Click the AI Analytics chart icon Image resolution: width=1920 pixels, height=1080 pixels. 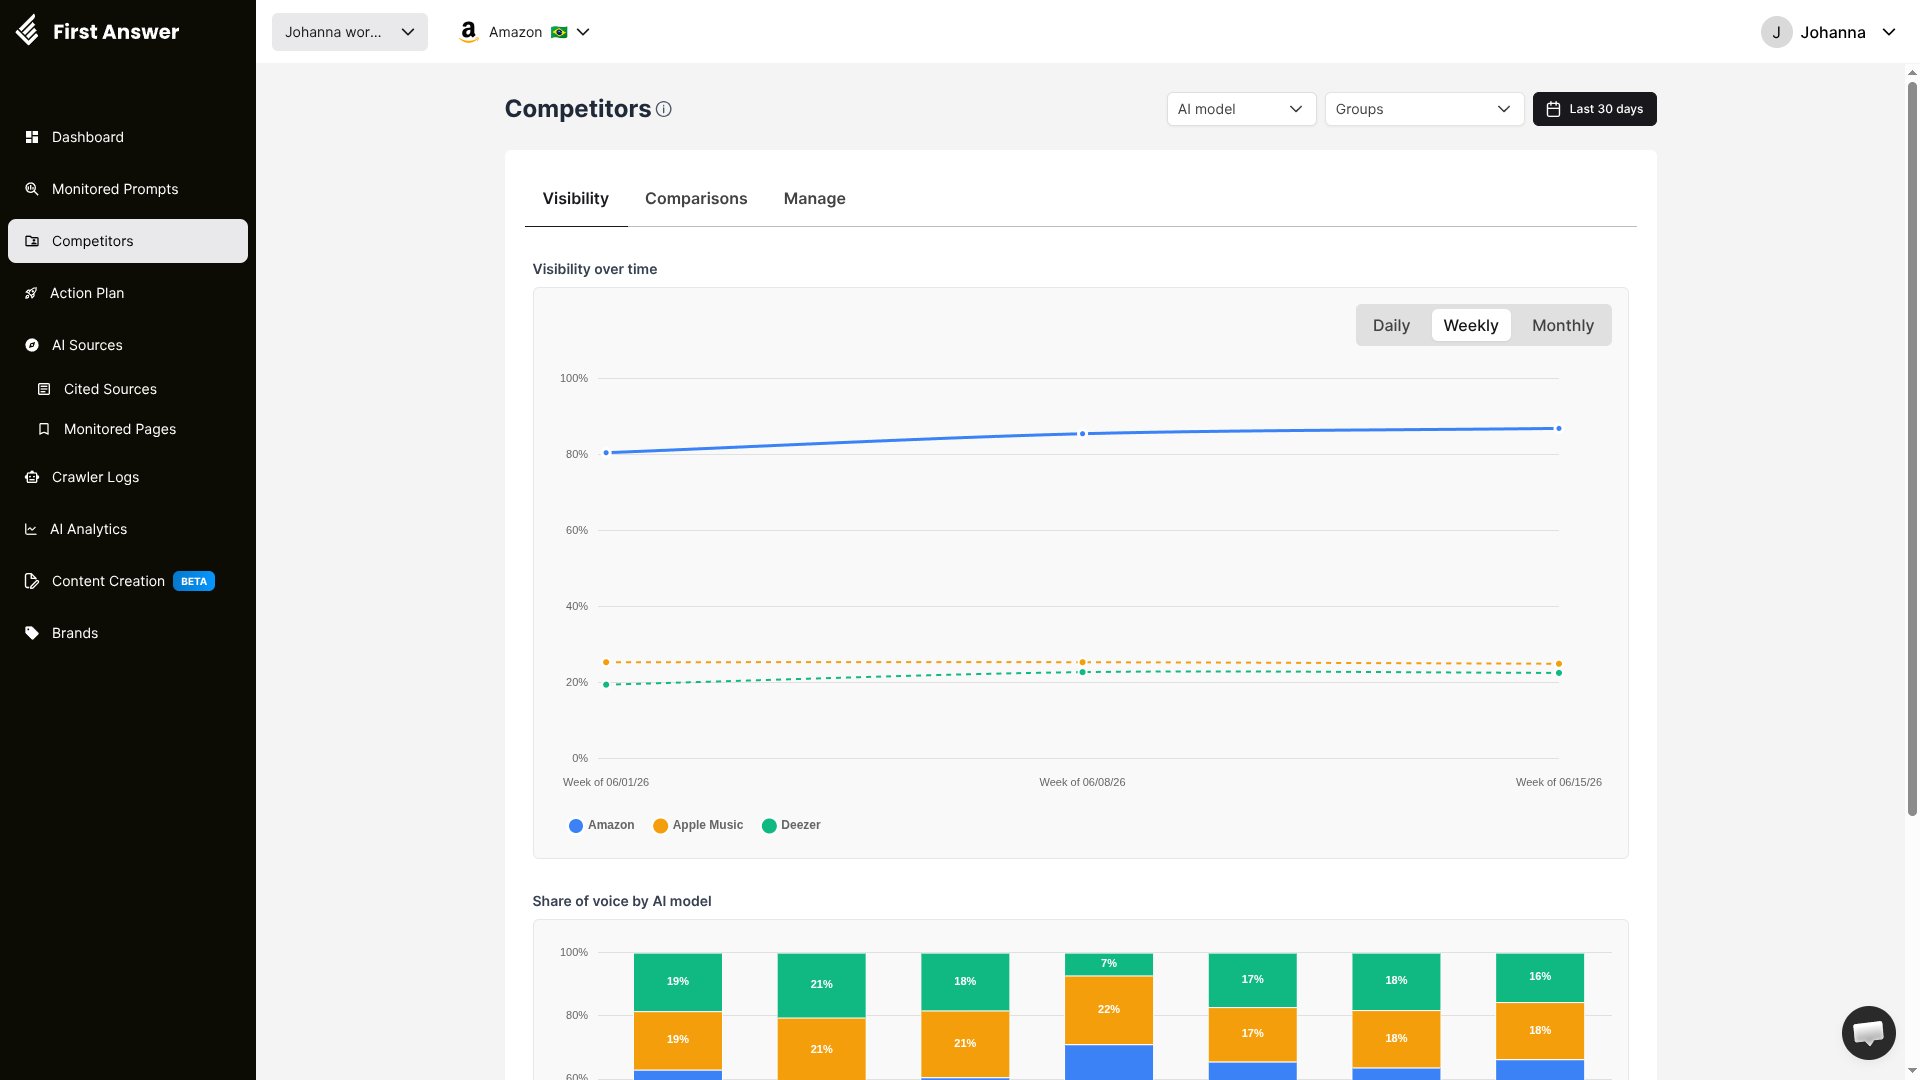tap(31, 529)
